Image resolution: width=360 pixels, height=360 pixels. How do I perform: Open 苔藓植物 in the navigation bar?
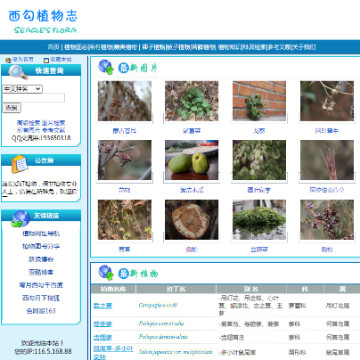pos(204,47)
